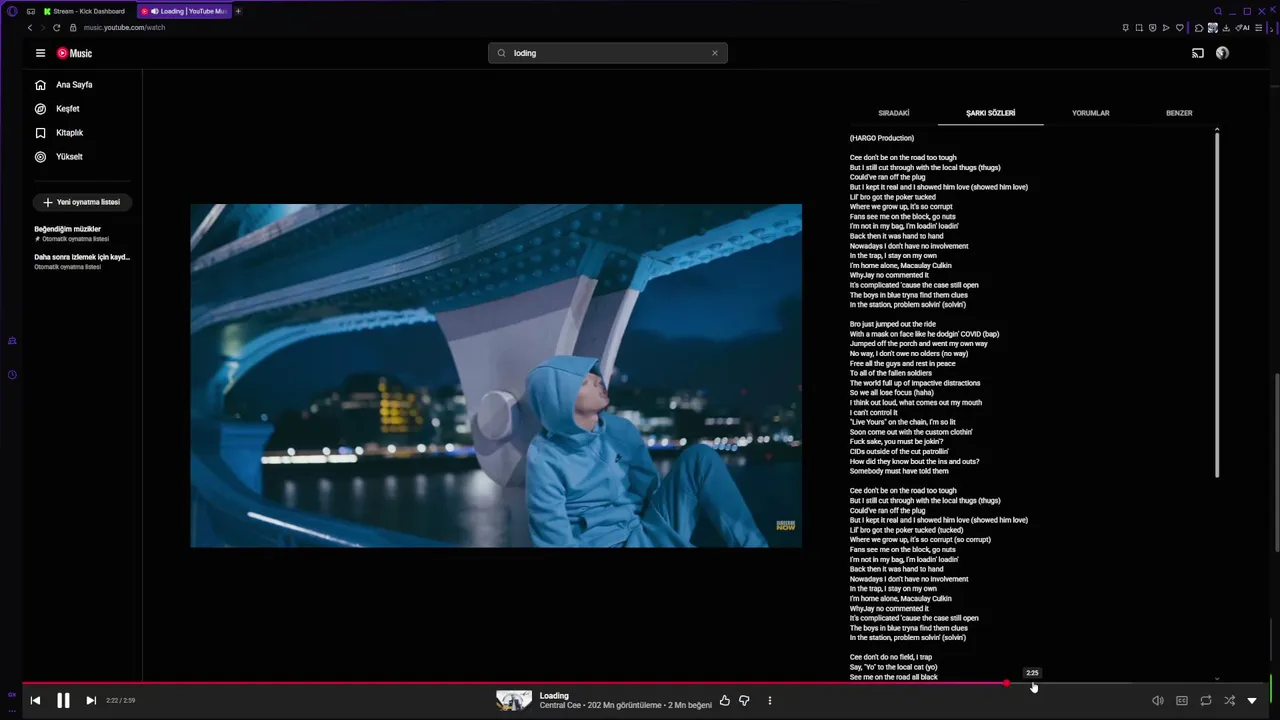Click the send flow arrow icon
This screenshot has width=1280, height=720.
click(x=1166, y=27)
